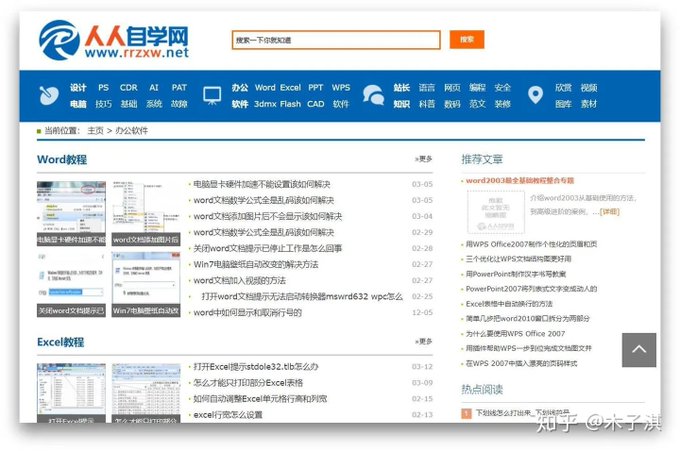Open article word文档加入视频的方法

pos(239,281)
